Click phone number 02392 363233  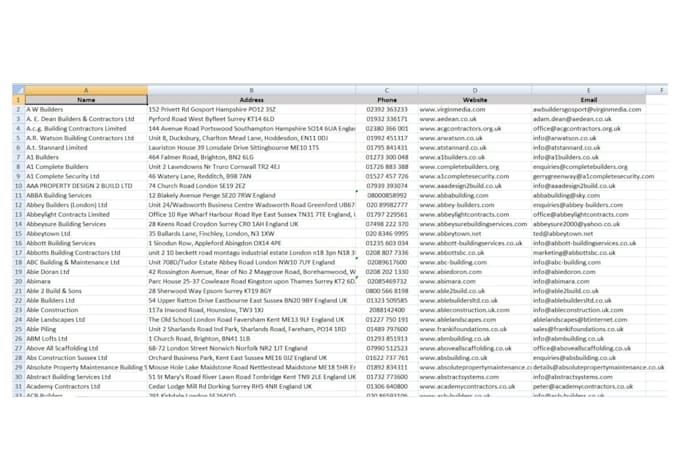coord(387,109)
